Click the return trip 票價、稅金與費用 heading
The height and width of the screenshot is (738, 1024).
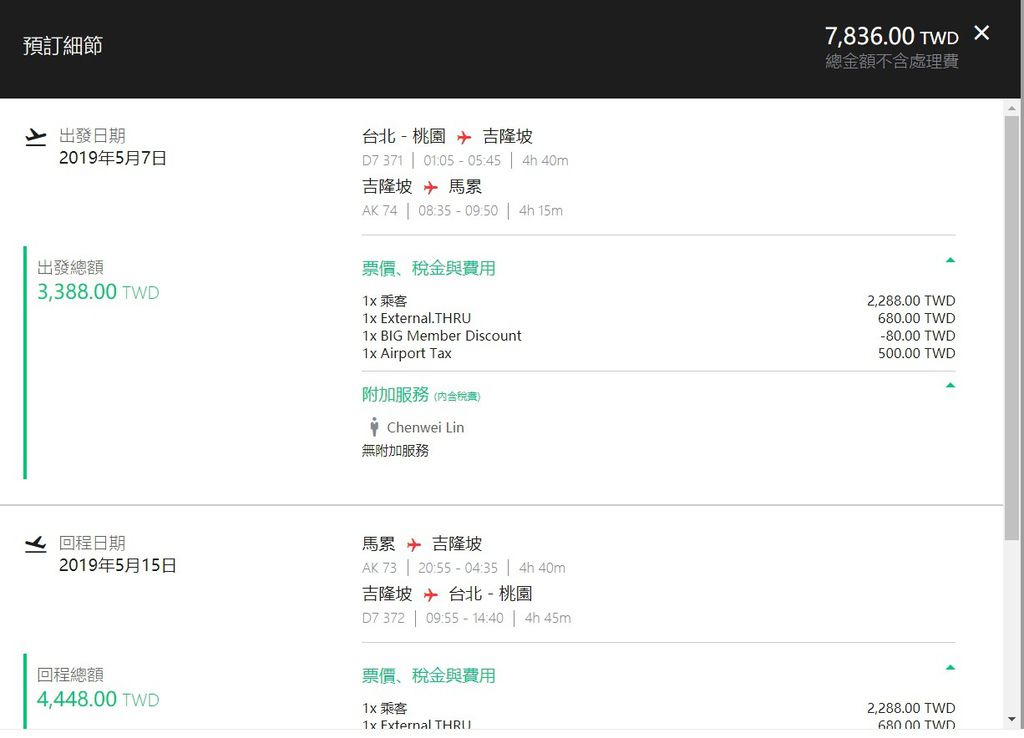coord(428,675)
